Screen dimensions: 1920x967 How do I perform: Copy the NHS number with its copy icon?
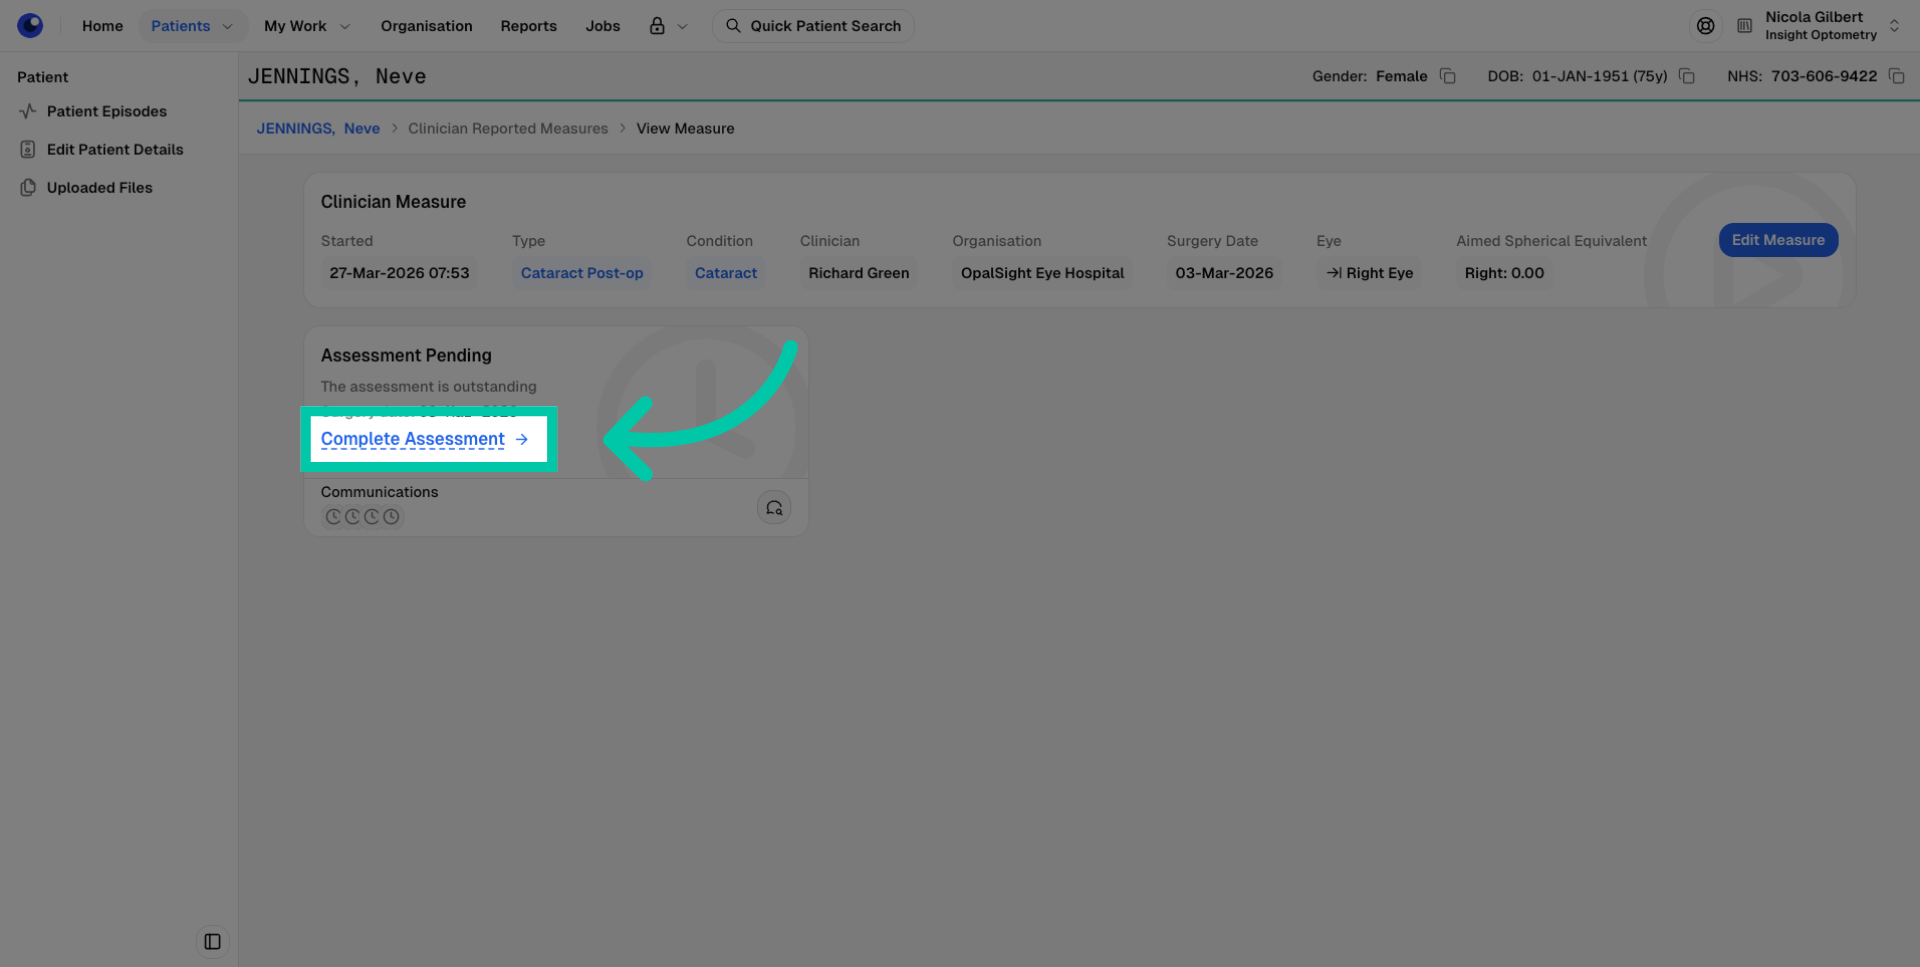[1896, 76]
